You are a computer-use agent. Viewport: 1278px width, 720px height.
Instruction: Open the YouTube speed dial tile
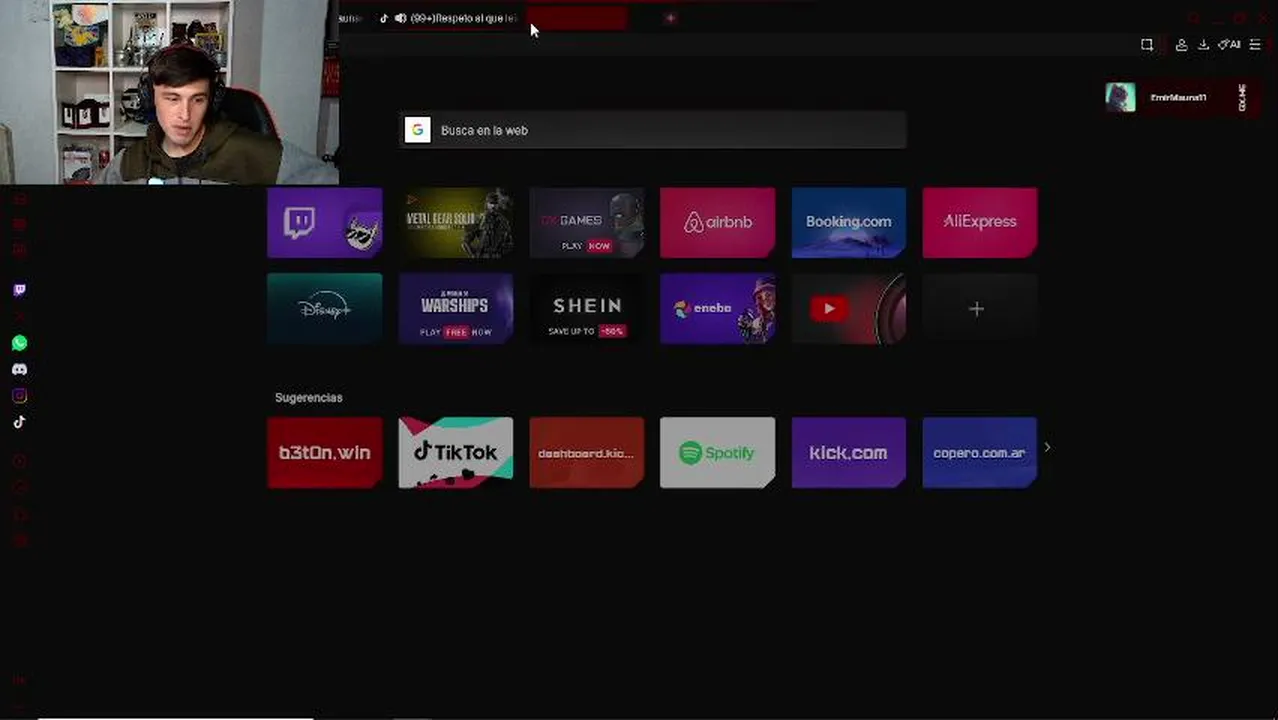tap(849, 309)
